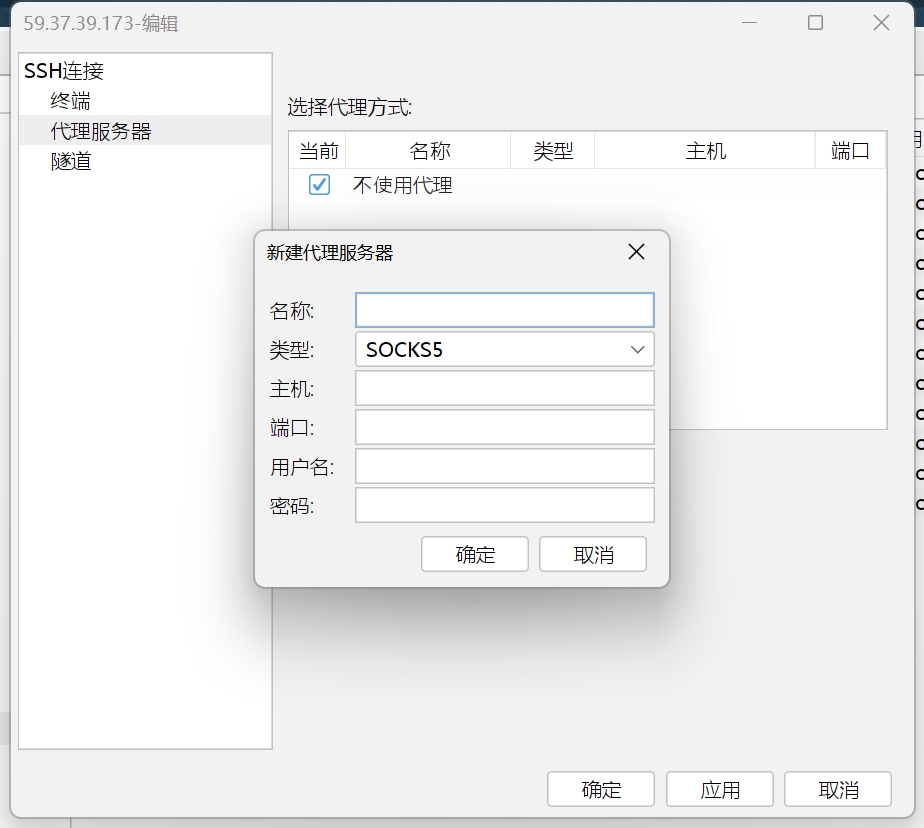The width and height of the screenshot is (924, 828).
Task: Confirm the new proxy with 确定
Action: [474, 553]
